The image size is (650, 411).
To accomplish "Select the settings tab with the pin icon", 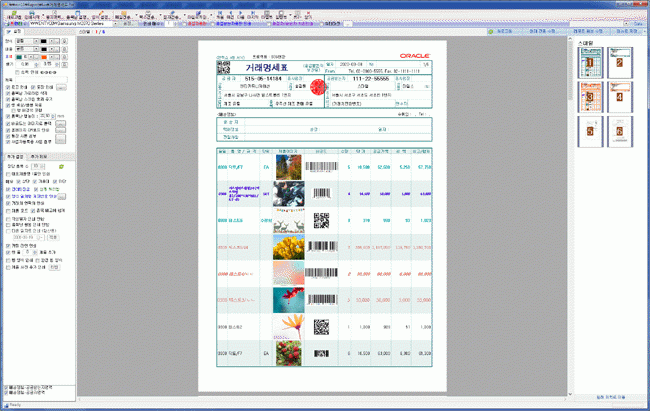I will coord(14,32).
